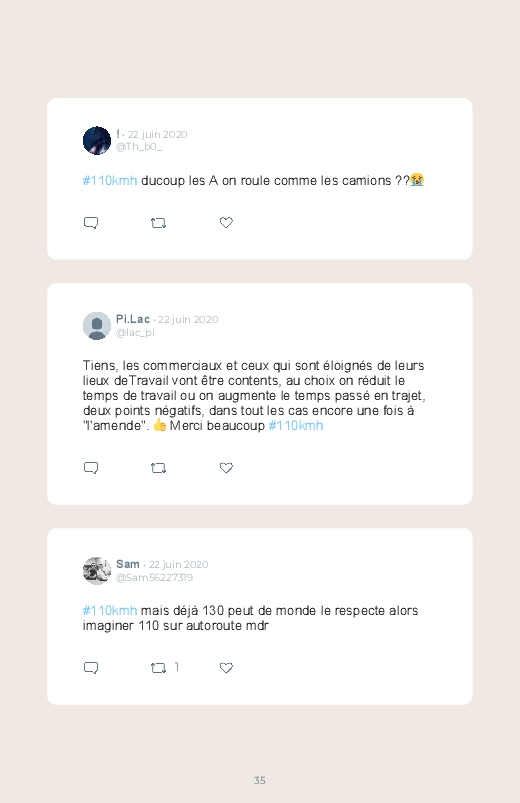Open #110kmh hashtag in Pi.Lac's tweet
Viewport: 520px width, 803px height.
pos(296,426)
